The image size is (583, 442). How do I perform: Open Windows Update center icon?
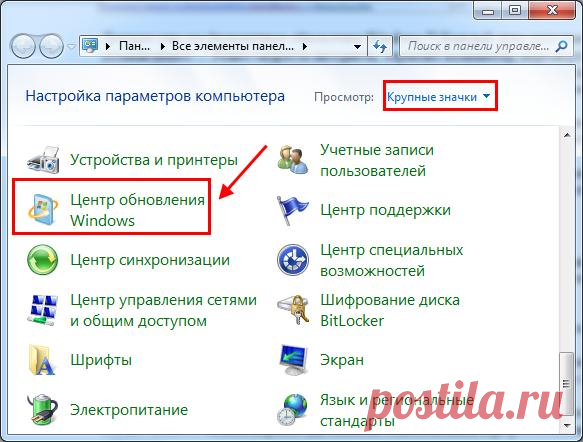coord(43,210)
